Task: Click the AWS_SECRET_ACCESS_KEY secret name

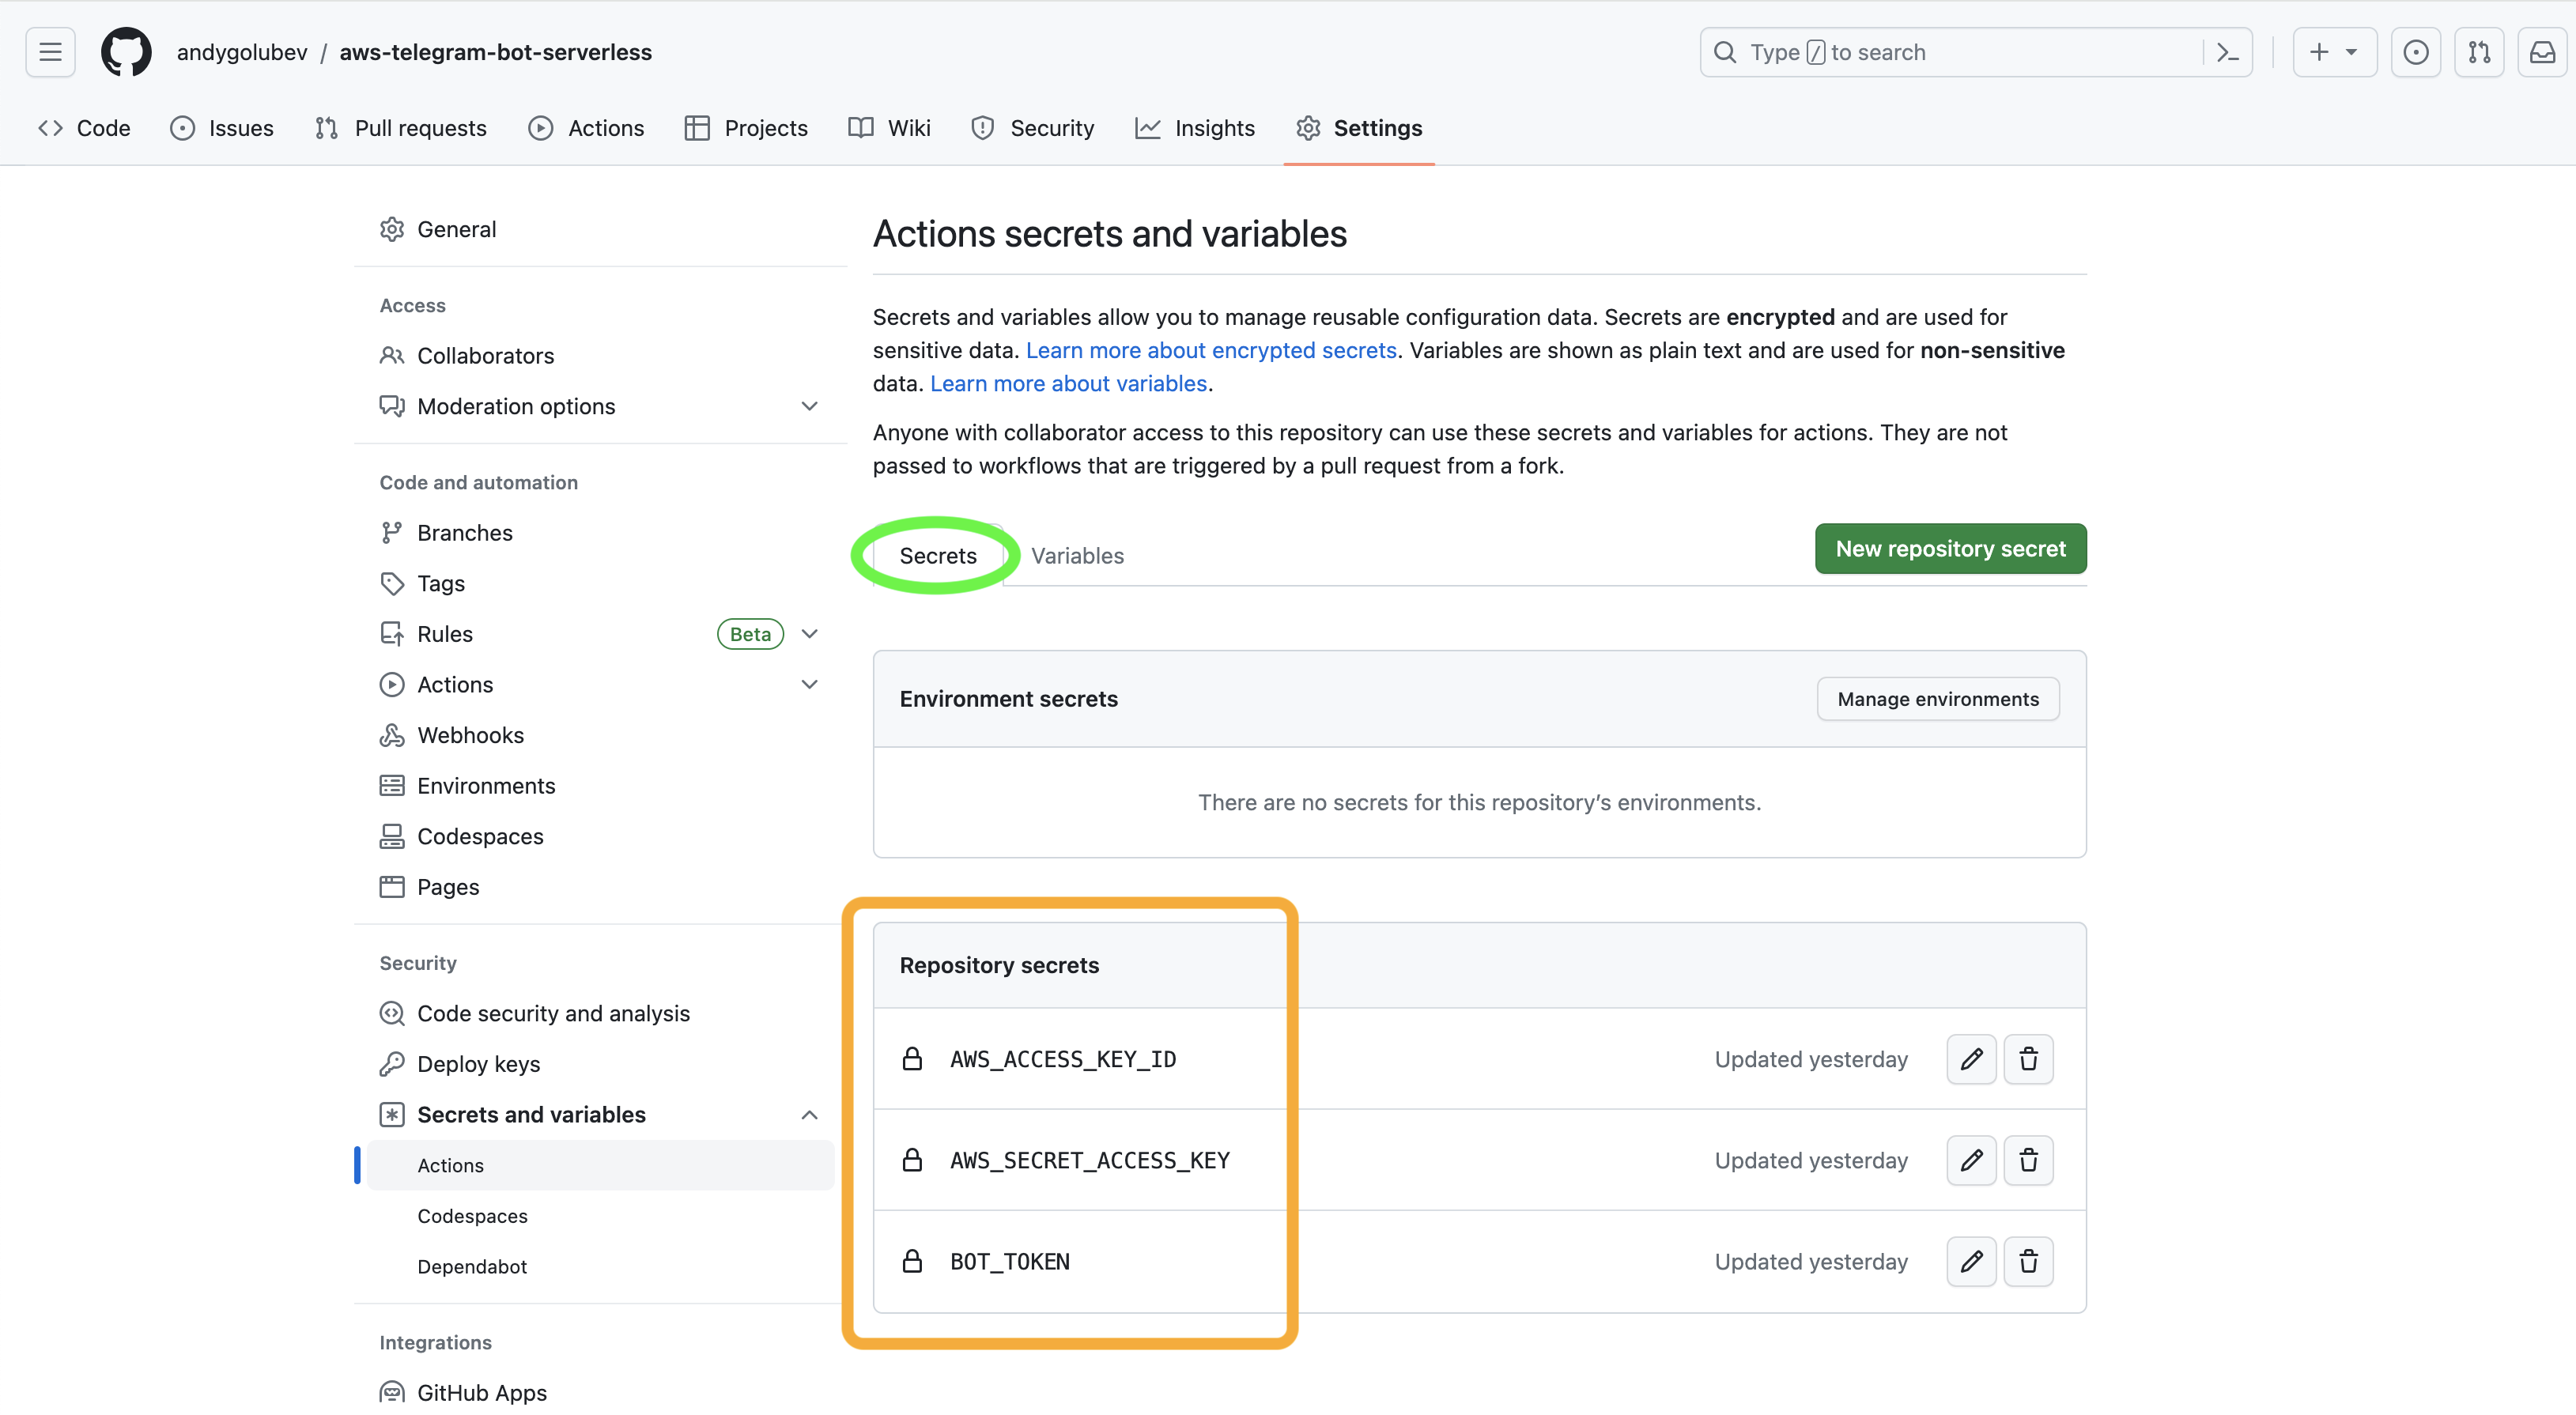Action: [1089, 1160]
